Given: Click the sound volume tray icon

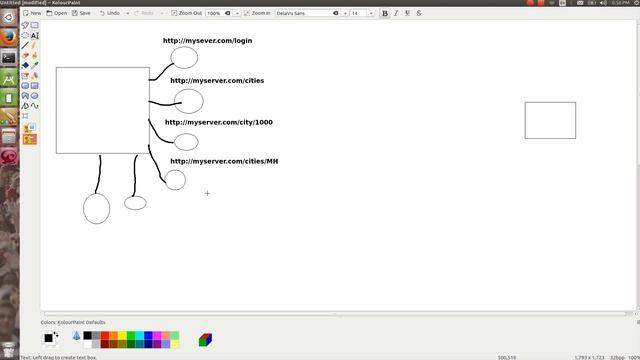Looking at the screenshot, I should tap(603, 3).
